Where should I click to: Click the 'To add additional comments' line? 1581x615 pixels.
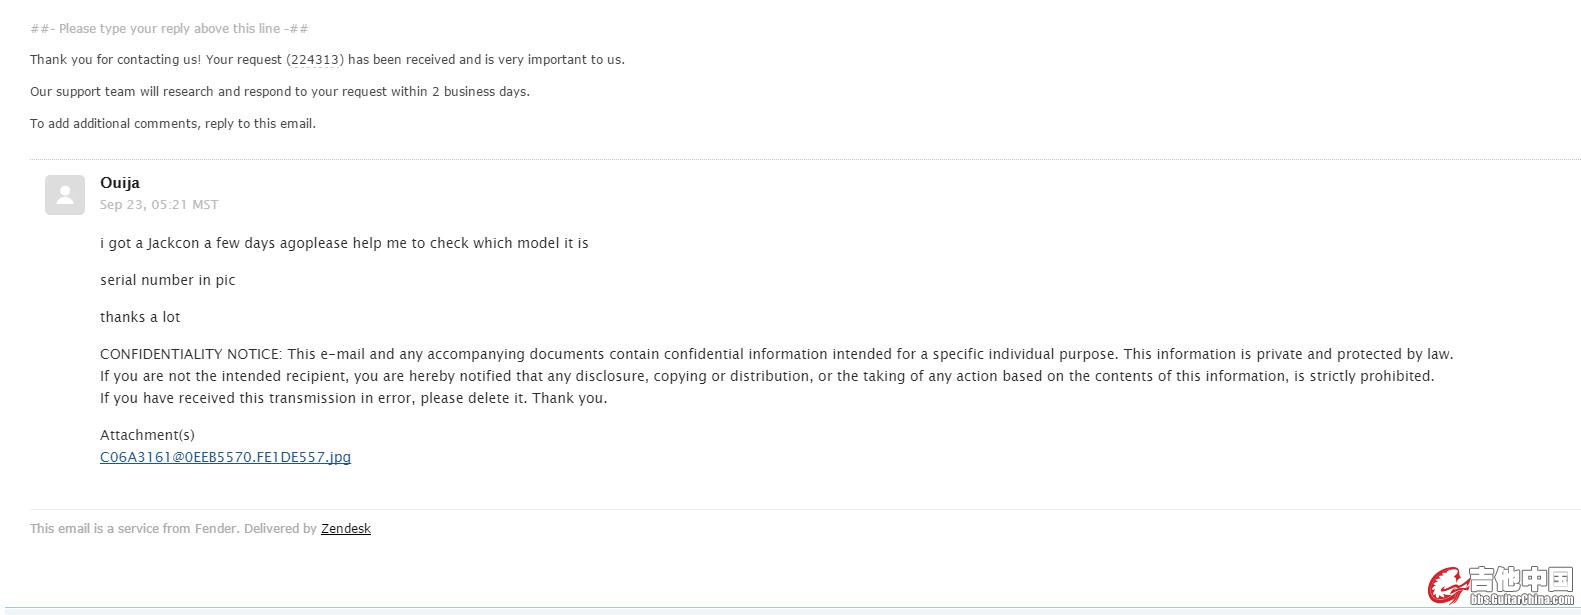[x=172, y=124]
